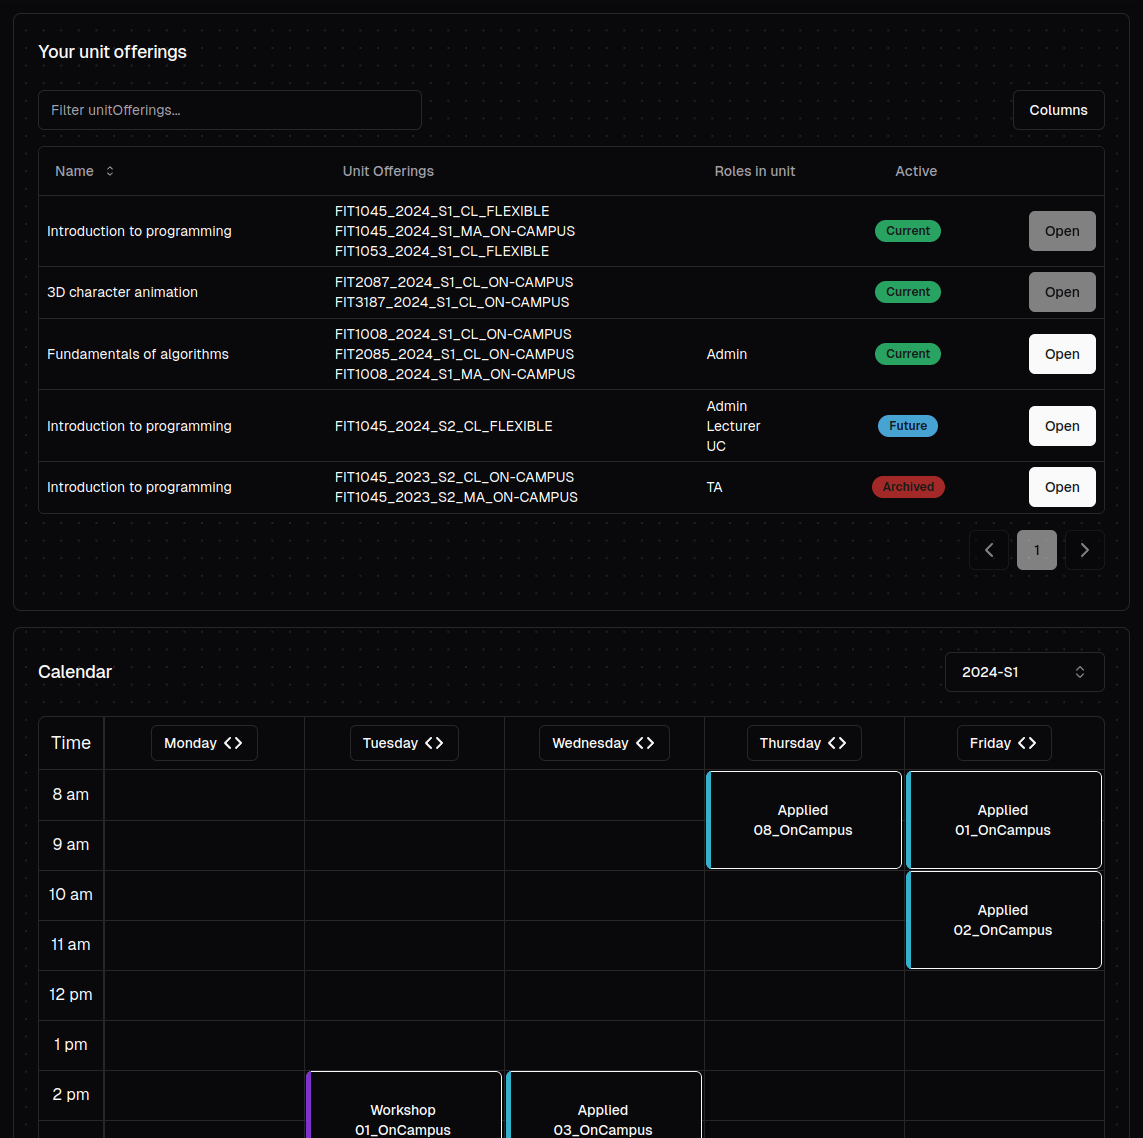Viewport: 1143px width, 1138px height.
Task: Open the Applied 01_OnCampus Friday event
Action: (x=1004, y=820)
